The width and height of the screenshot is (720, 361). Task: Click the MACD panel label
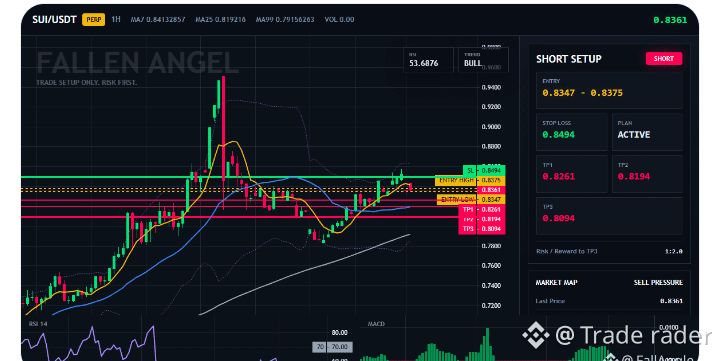[x=376, y=324]
